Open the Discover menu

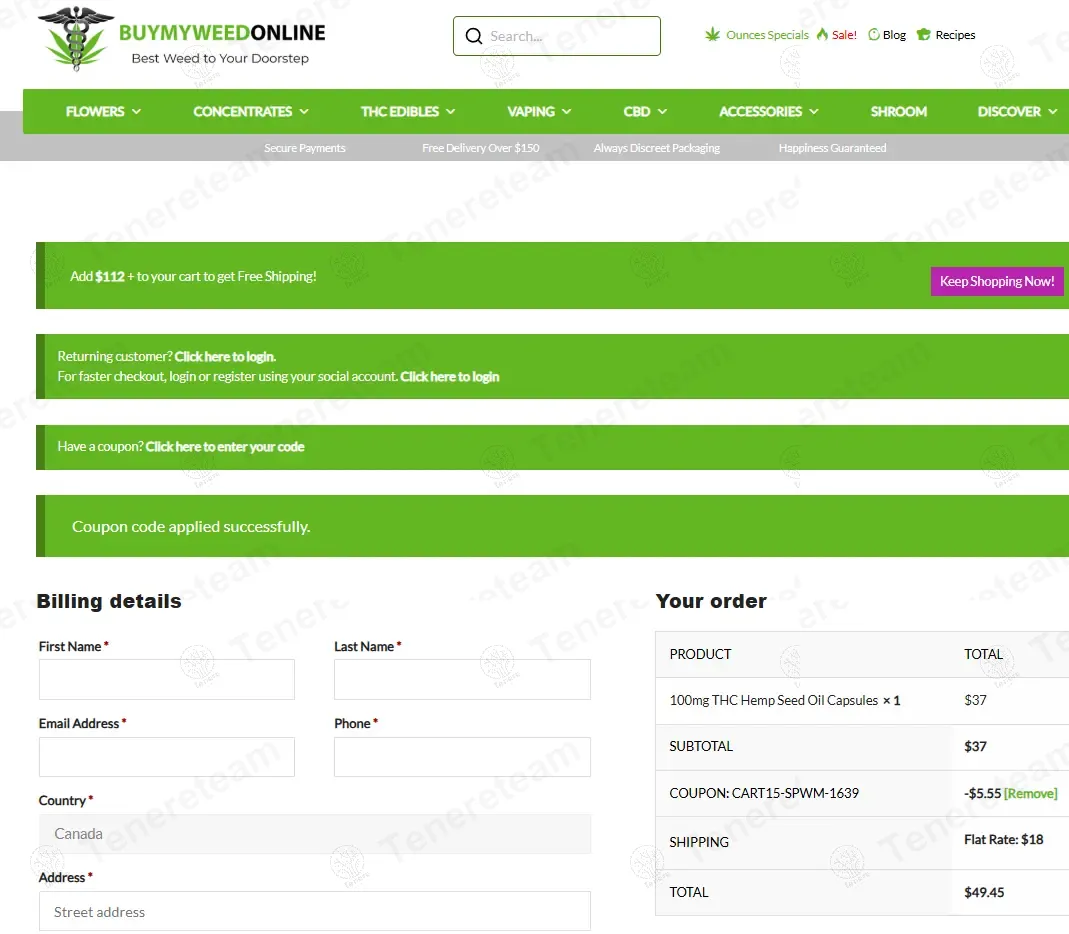coord(1009,111)
